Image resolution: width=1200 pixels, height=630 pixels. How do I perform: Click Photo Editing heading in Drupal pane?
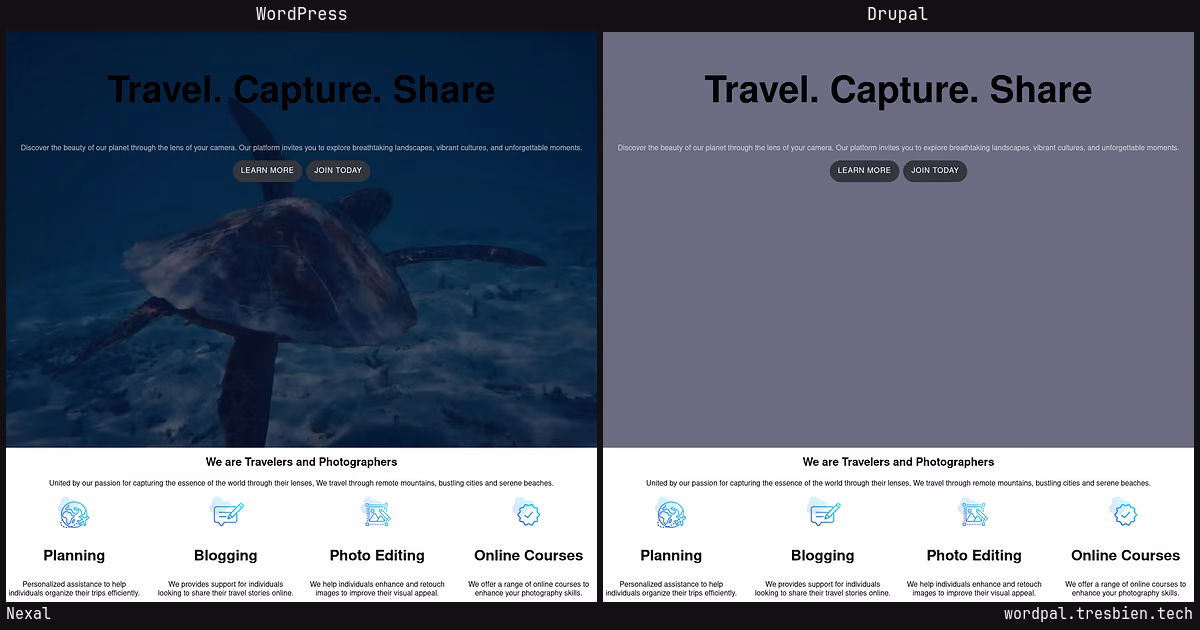[x=974, y=556]
